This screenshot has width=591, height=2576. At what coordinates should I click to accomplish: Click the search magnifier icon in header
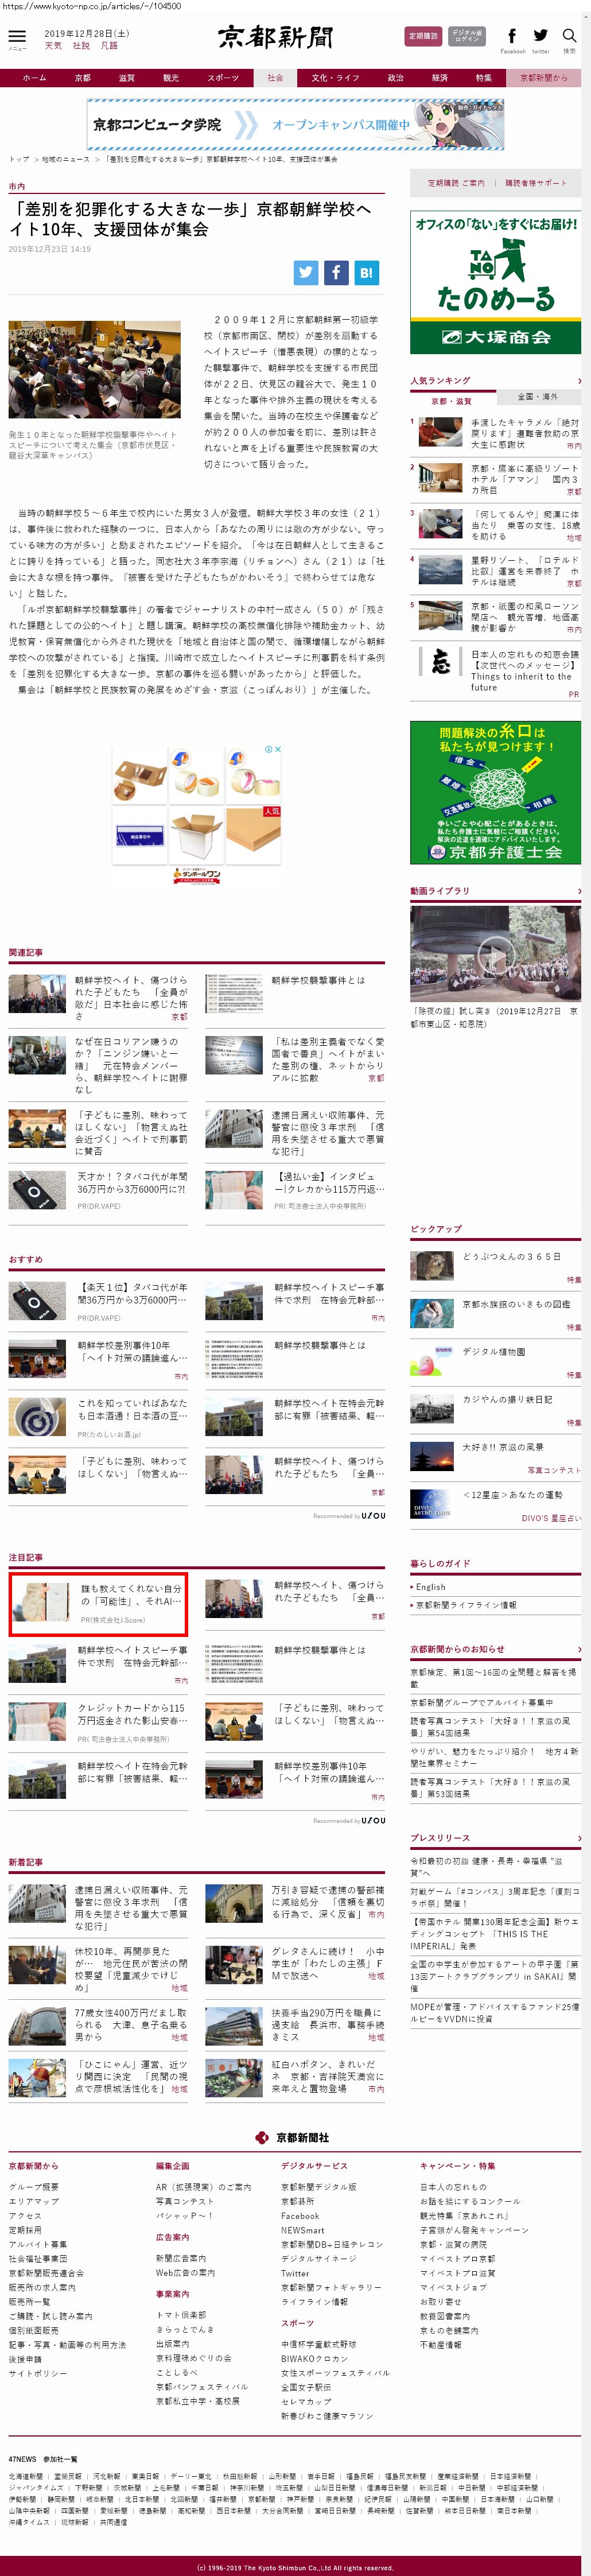(569, 36)
